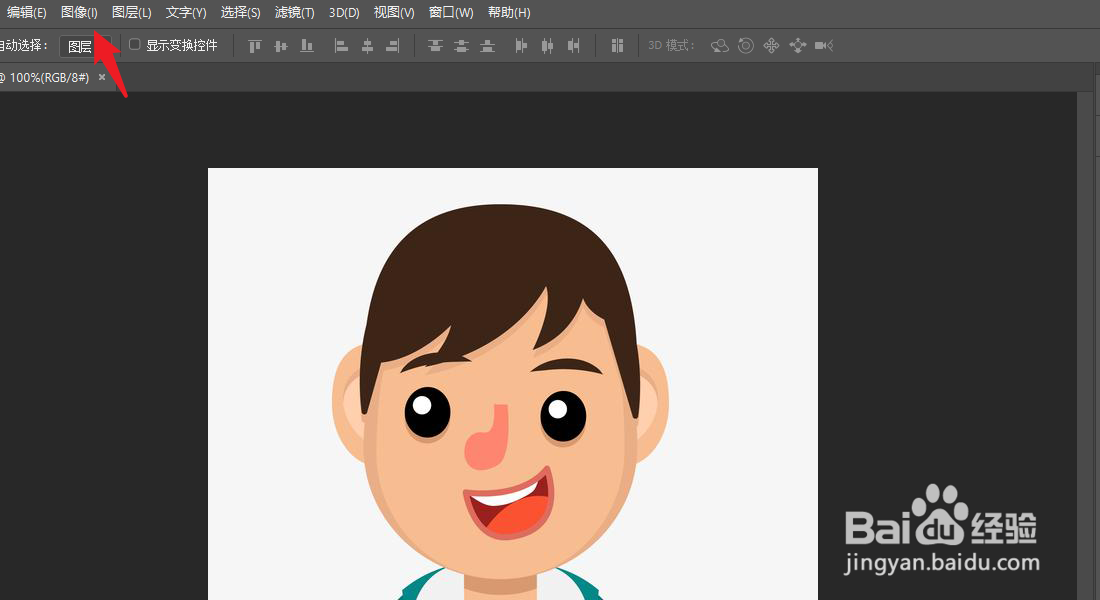Click the Distribute left edges icon
The height and width of the screenshot is (600, 1100).
521,46
